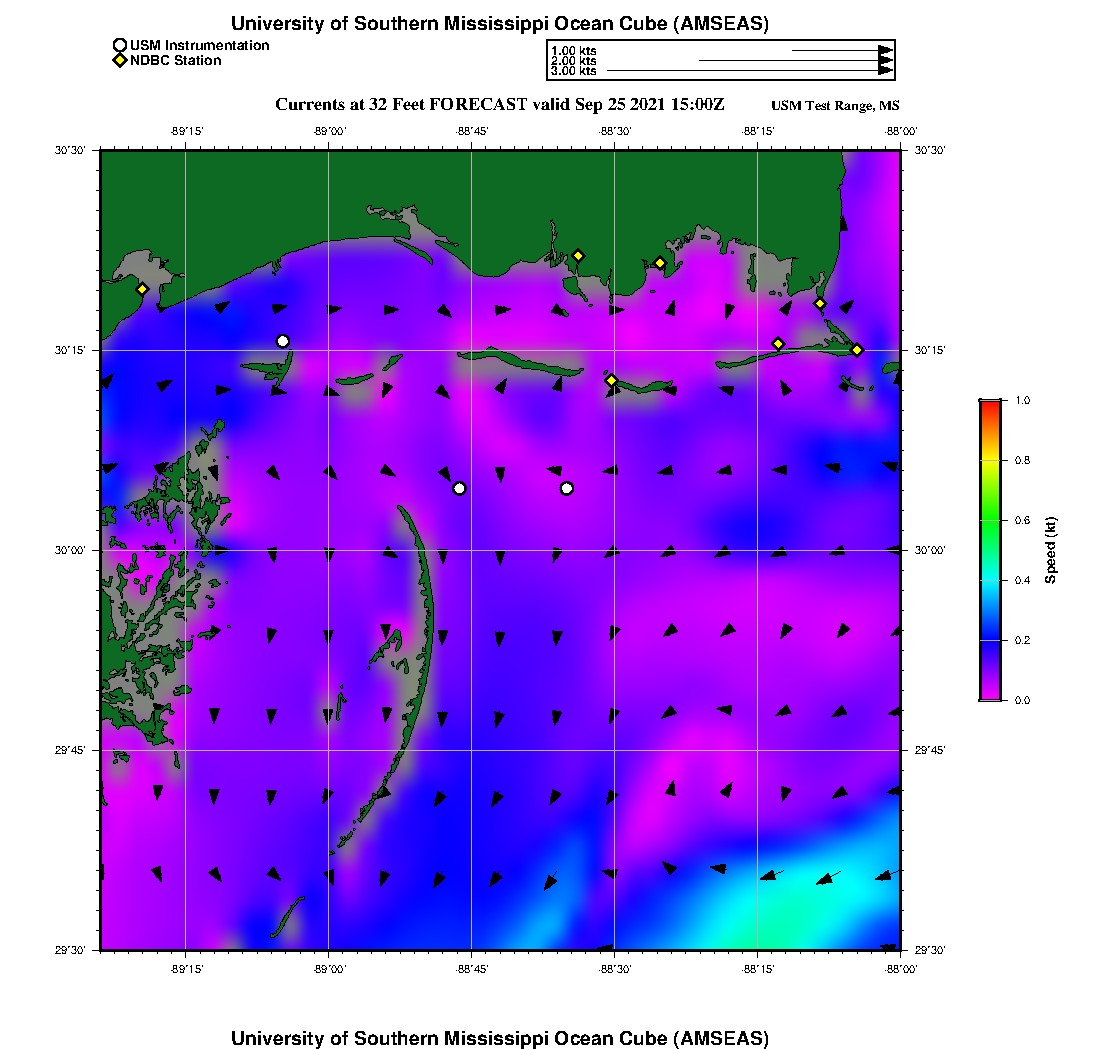1100x1050 pixels.
Task: Click the red top of the speed colorbar
Action: point(990,405)
